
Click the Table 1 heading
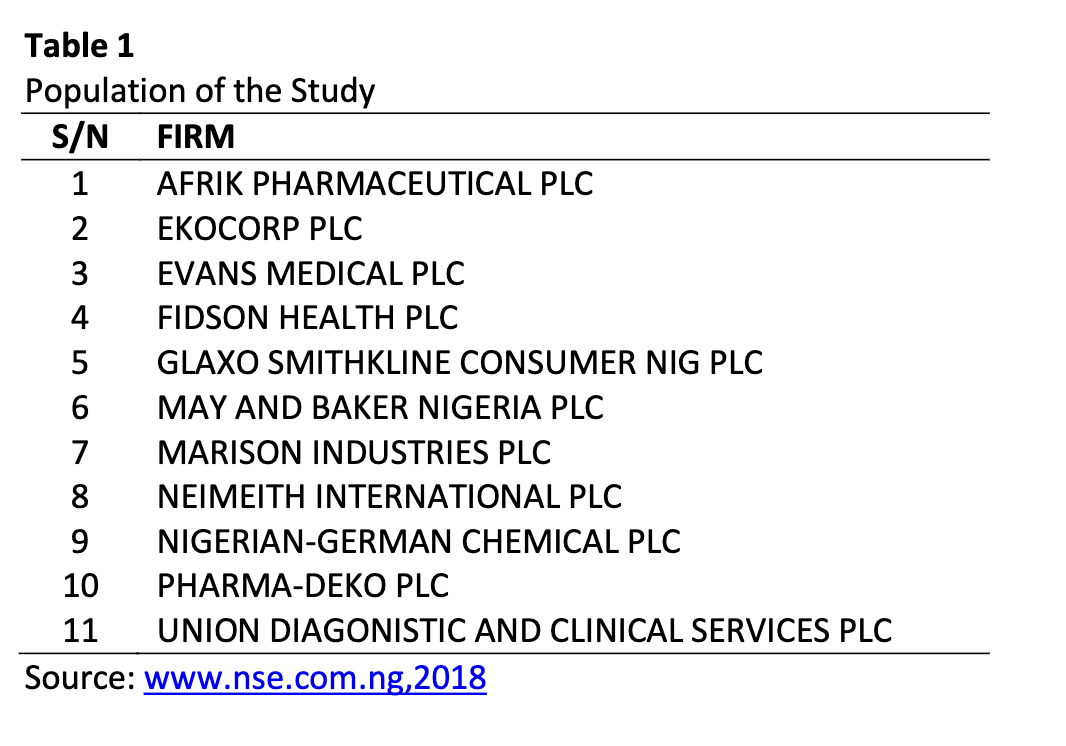pos(80,46)
